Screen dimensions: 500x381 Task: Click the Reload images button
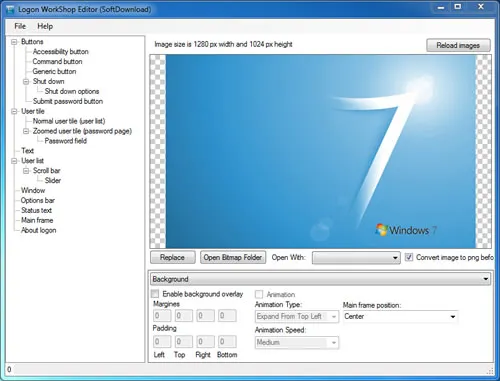click(x=458, y=45)
